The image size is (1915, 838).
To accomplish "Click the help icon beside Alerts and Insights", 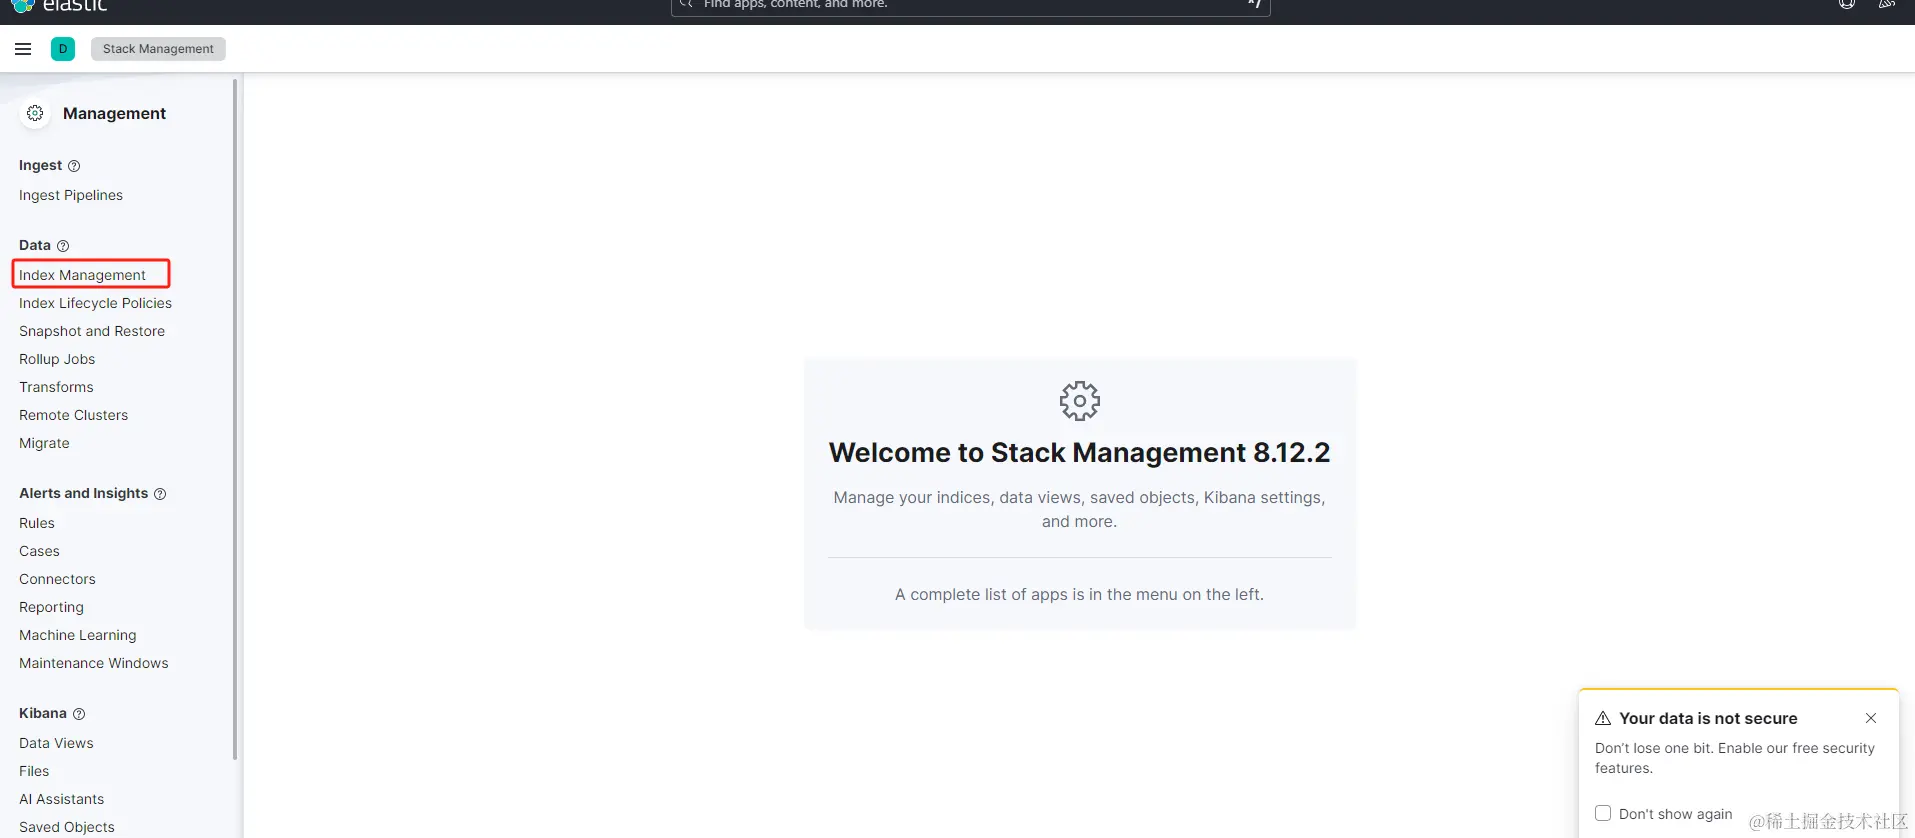I will click(160, 494).
